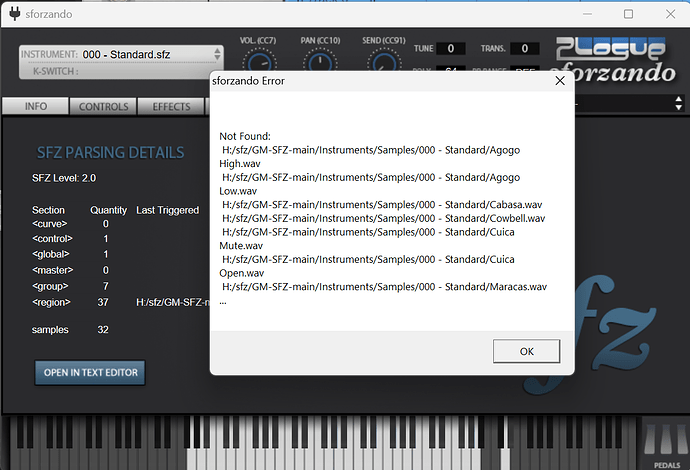Click the Cabasa.wav path in error list
Screen dimensions: 690x470
click(x=382, y=205)
